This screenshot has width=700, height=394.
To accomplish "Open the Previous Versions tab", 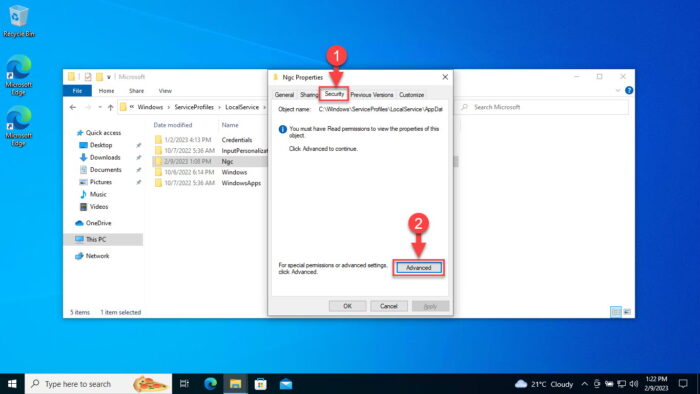I will (371, 95).
